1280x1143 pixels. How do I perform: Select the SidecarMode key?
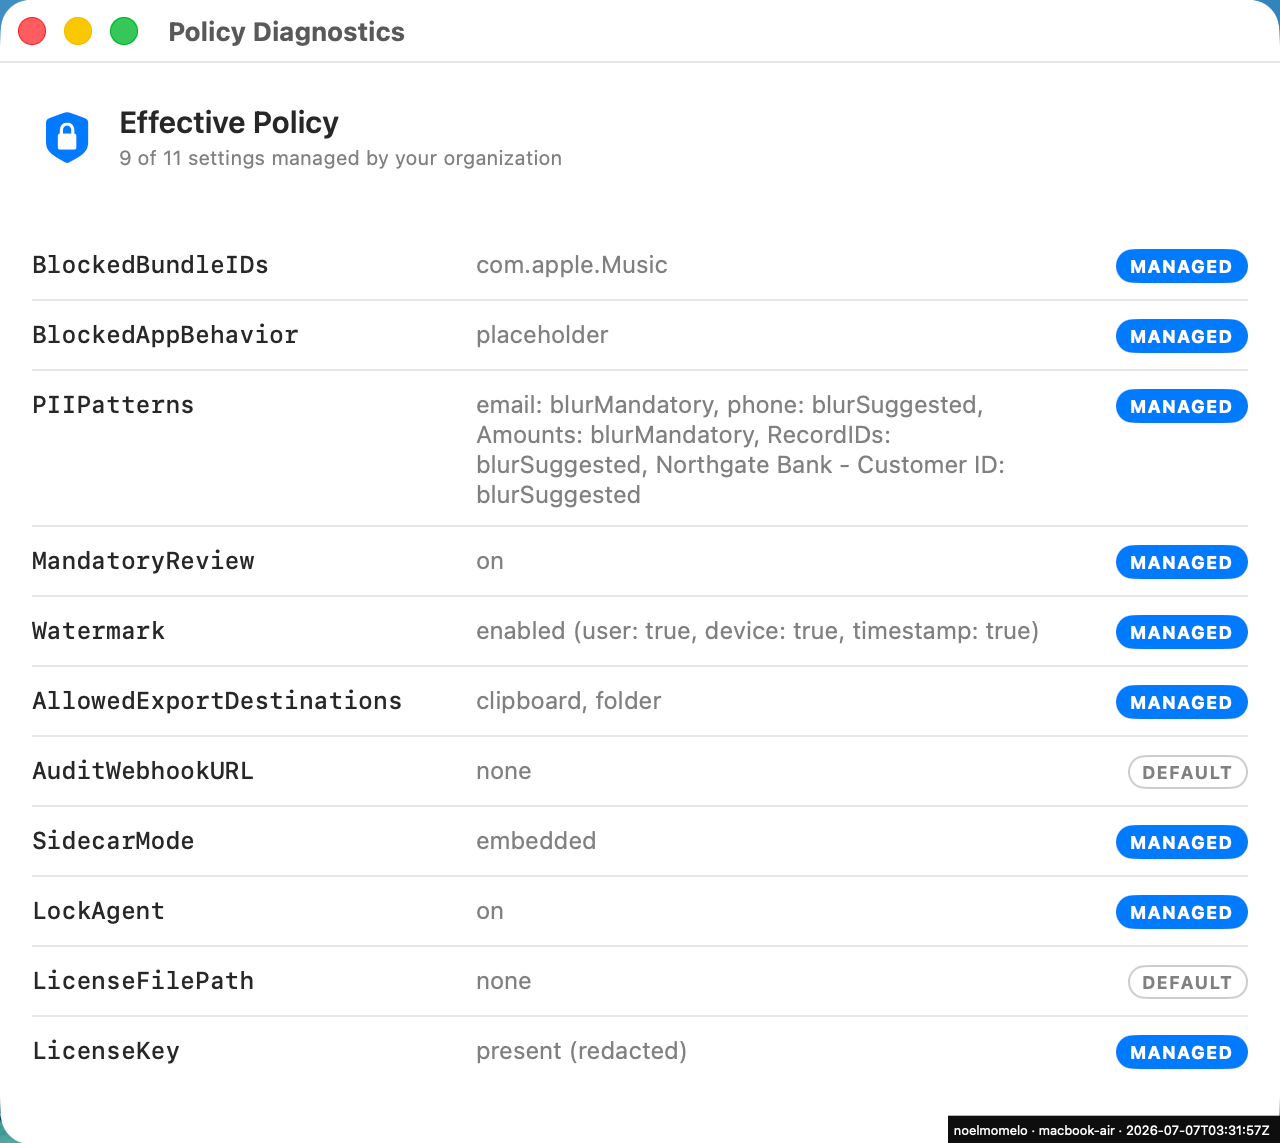click(x=113, y=841)
